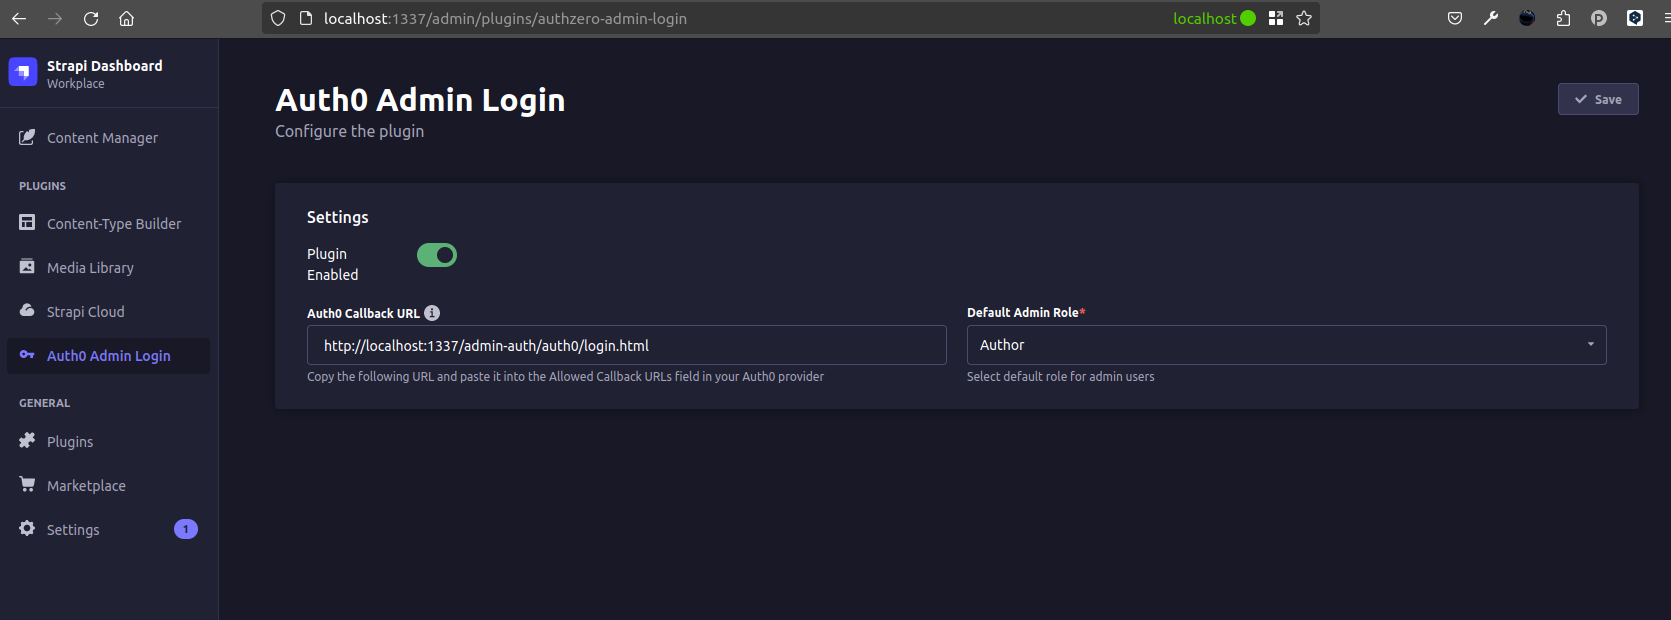Click the "Configure the plugin" subtitle
The image size is (1671, 620).
[349, 131]
